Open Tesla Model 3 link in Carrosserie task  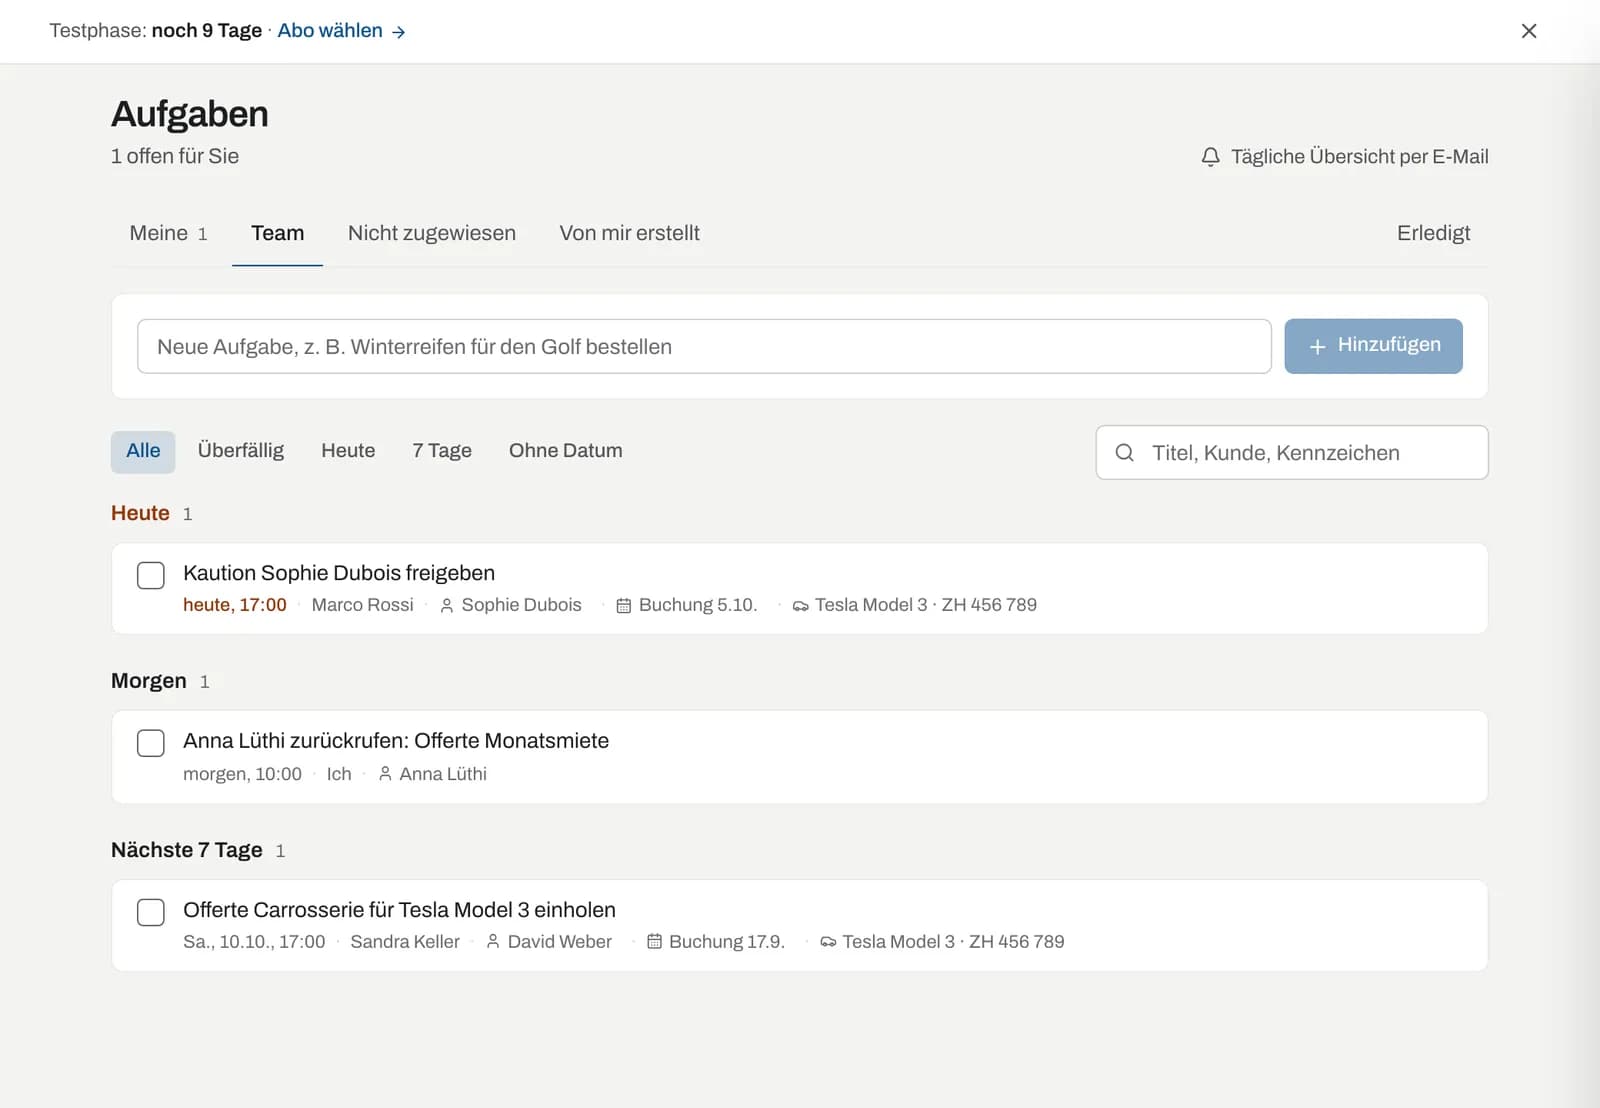[943, 942]
